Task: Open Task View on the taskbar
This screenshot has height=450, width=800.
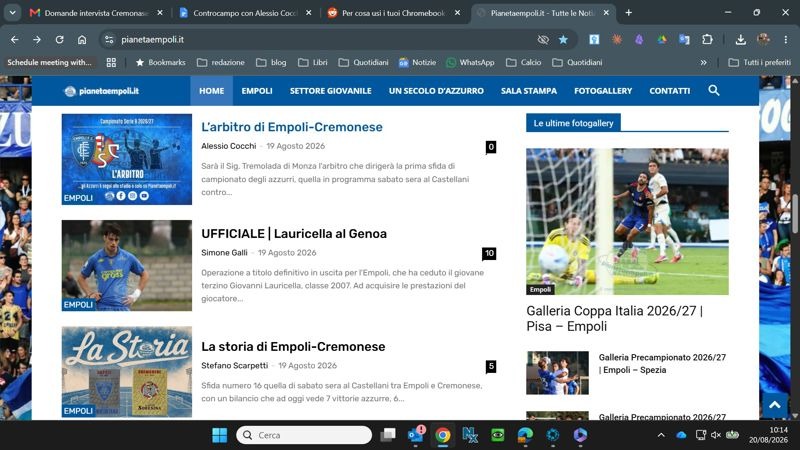Action: click(388, 435)
